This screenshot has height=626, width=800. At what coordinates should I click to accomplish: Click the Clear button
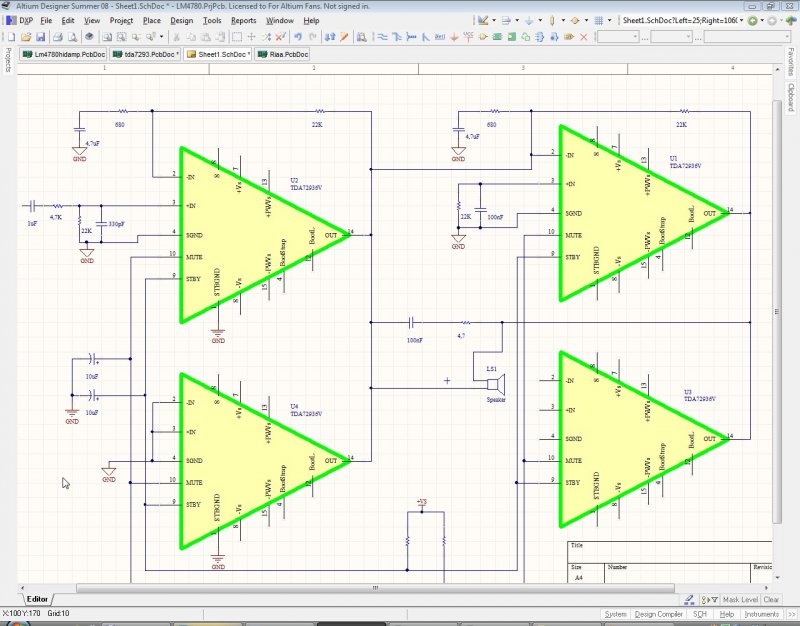pos(771,599)
